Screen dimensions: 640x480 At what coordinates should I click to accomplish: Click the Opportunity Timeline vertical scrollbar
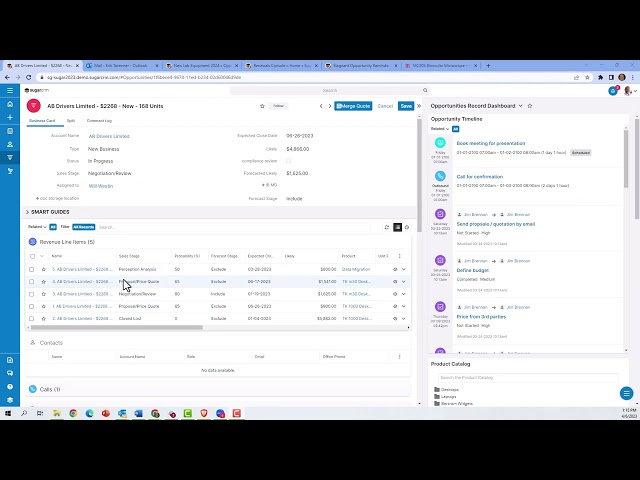[626, 157]
